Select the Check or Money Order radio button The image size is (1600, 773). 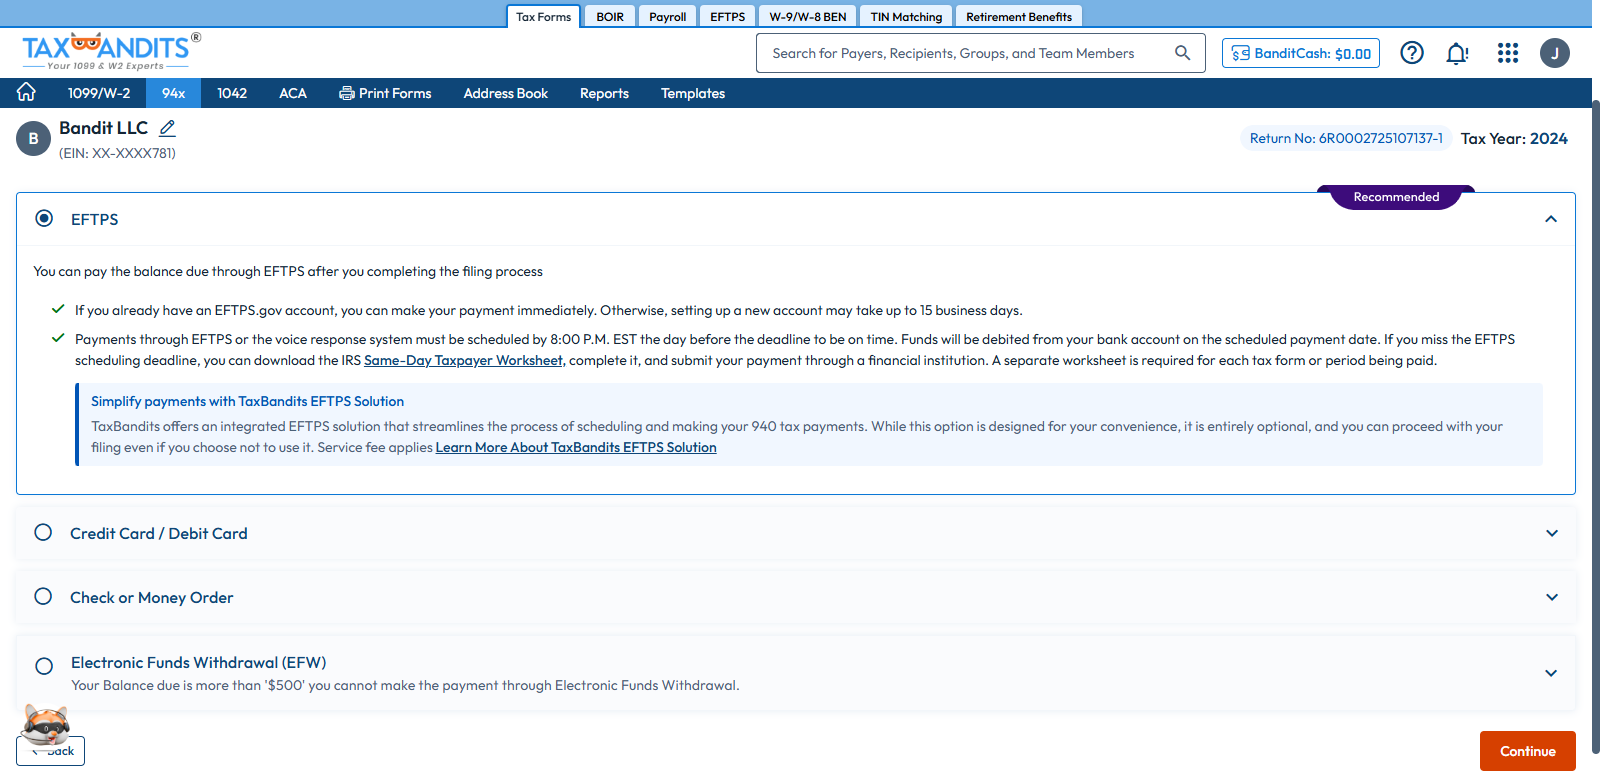(x=43, y=597)
